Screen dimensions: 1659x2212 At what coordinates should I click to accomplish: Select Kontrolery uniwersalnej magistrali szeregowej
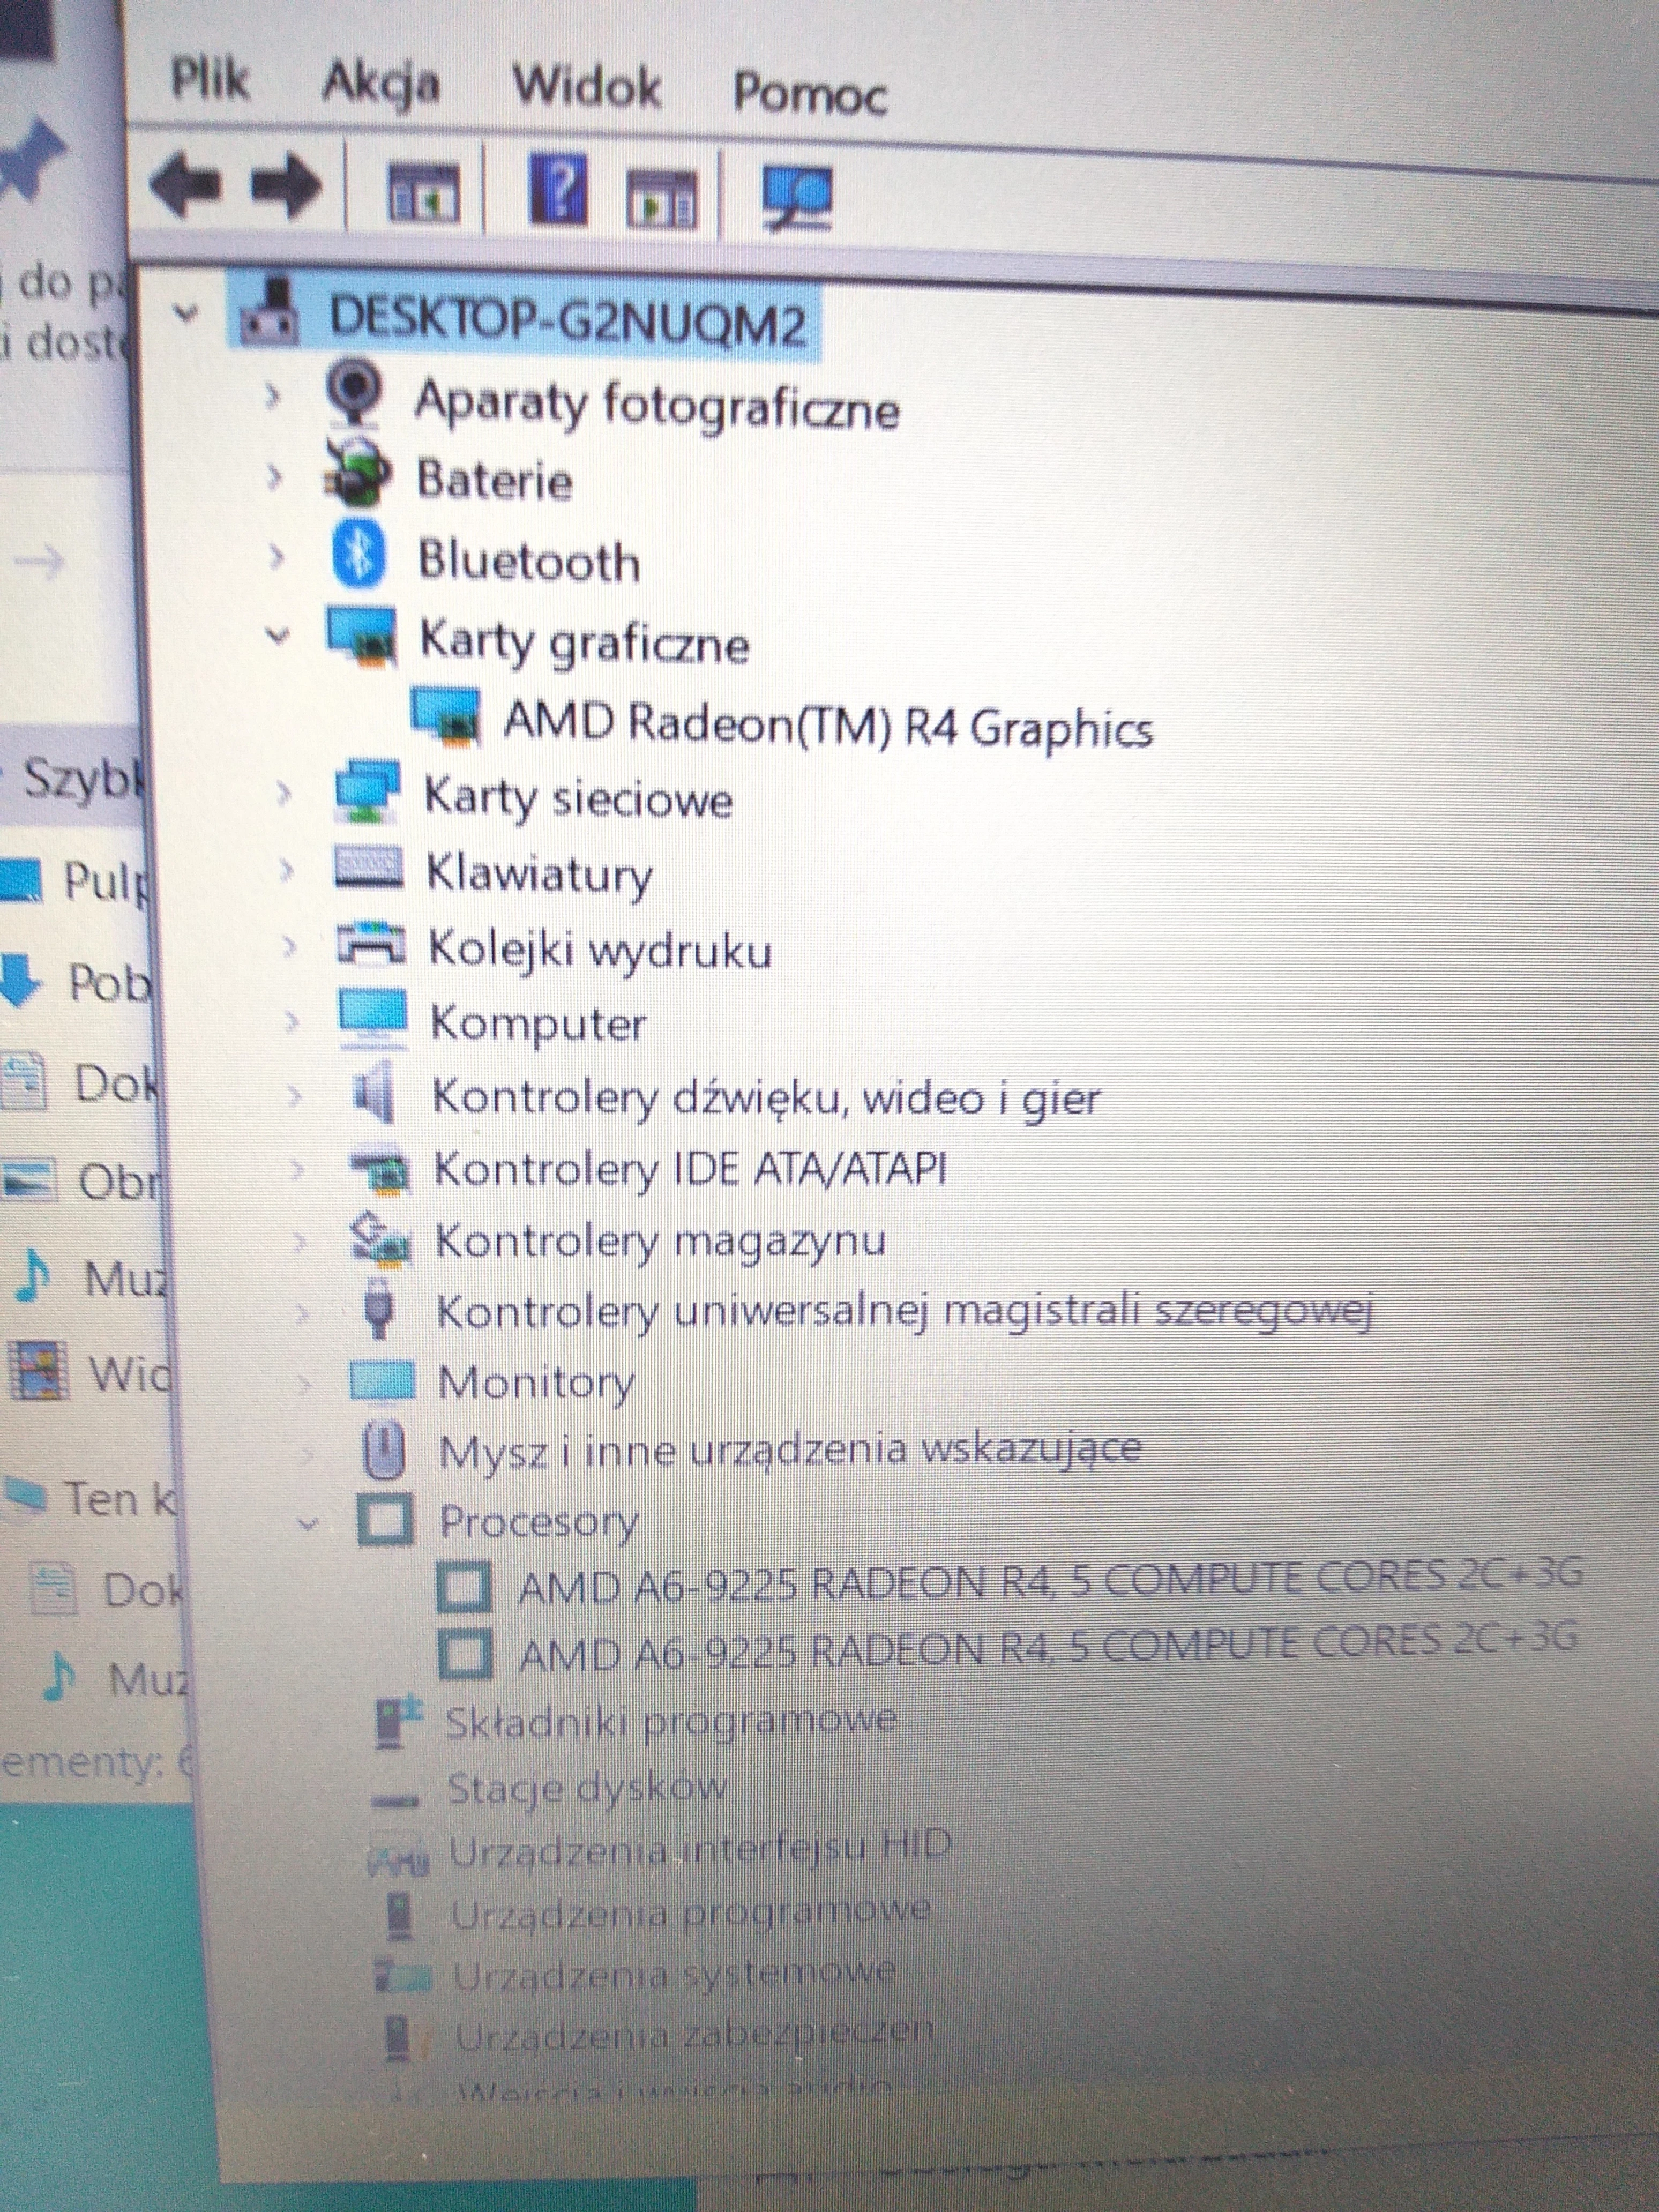(x=907, y=1311)
